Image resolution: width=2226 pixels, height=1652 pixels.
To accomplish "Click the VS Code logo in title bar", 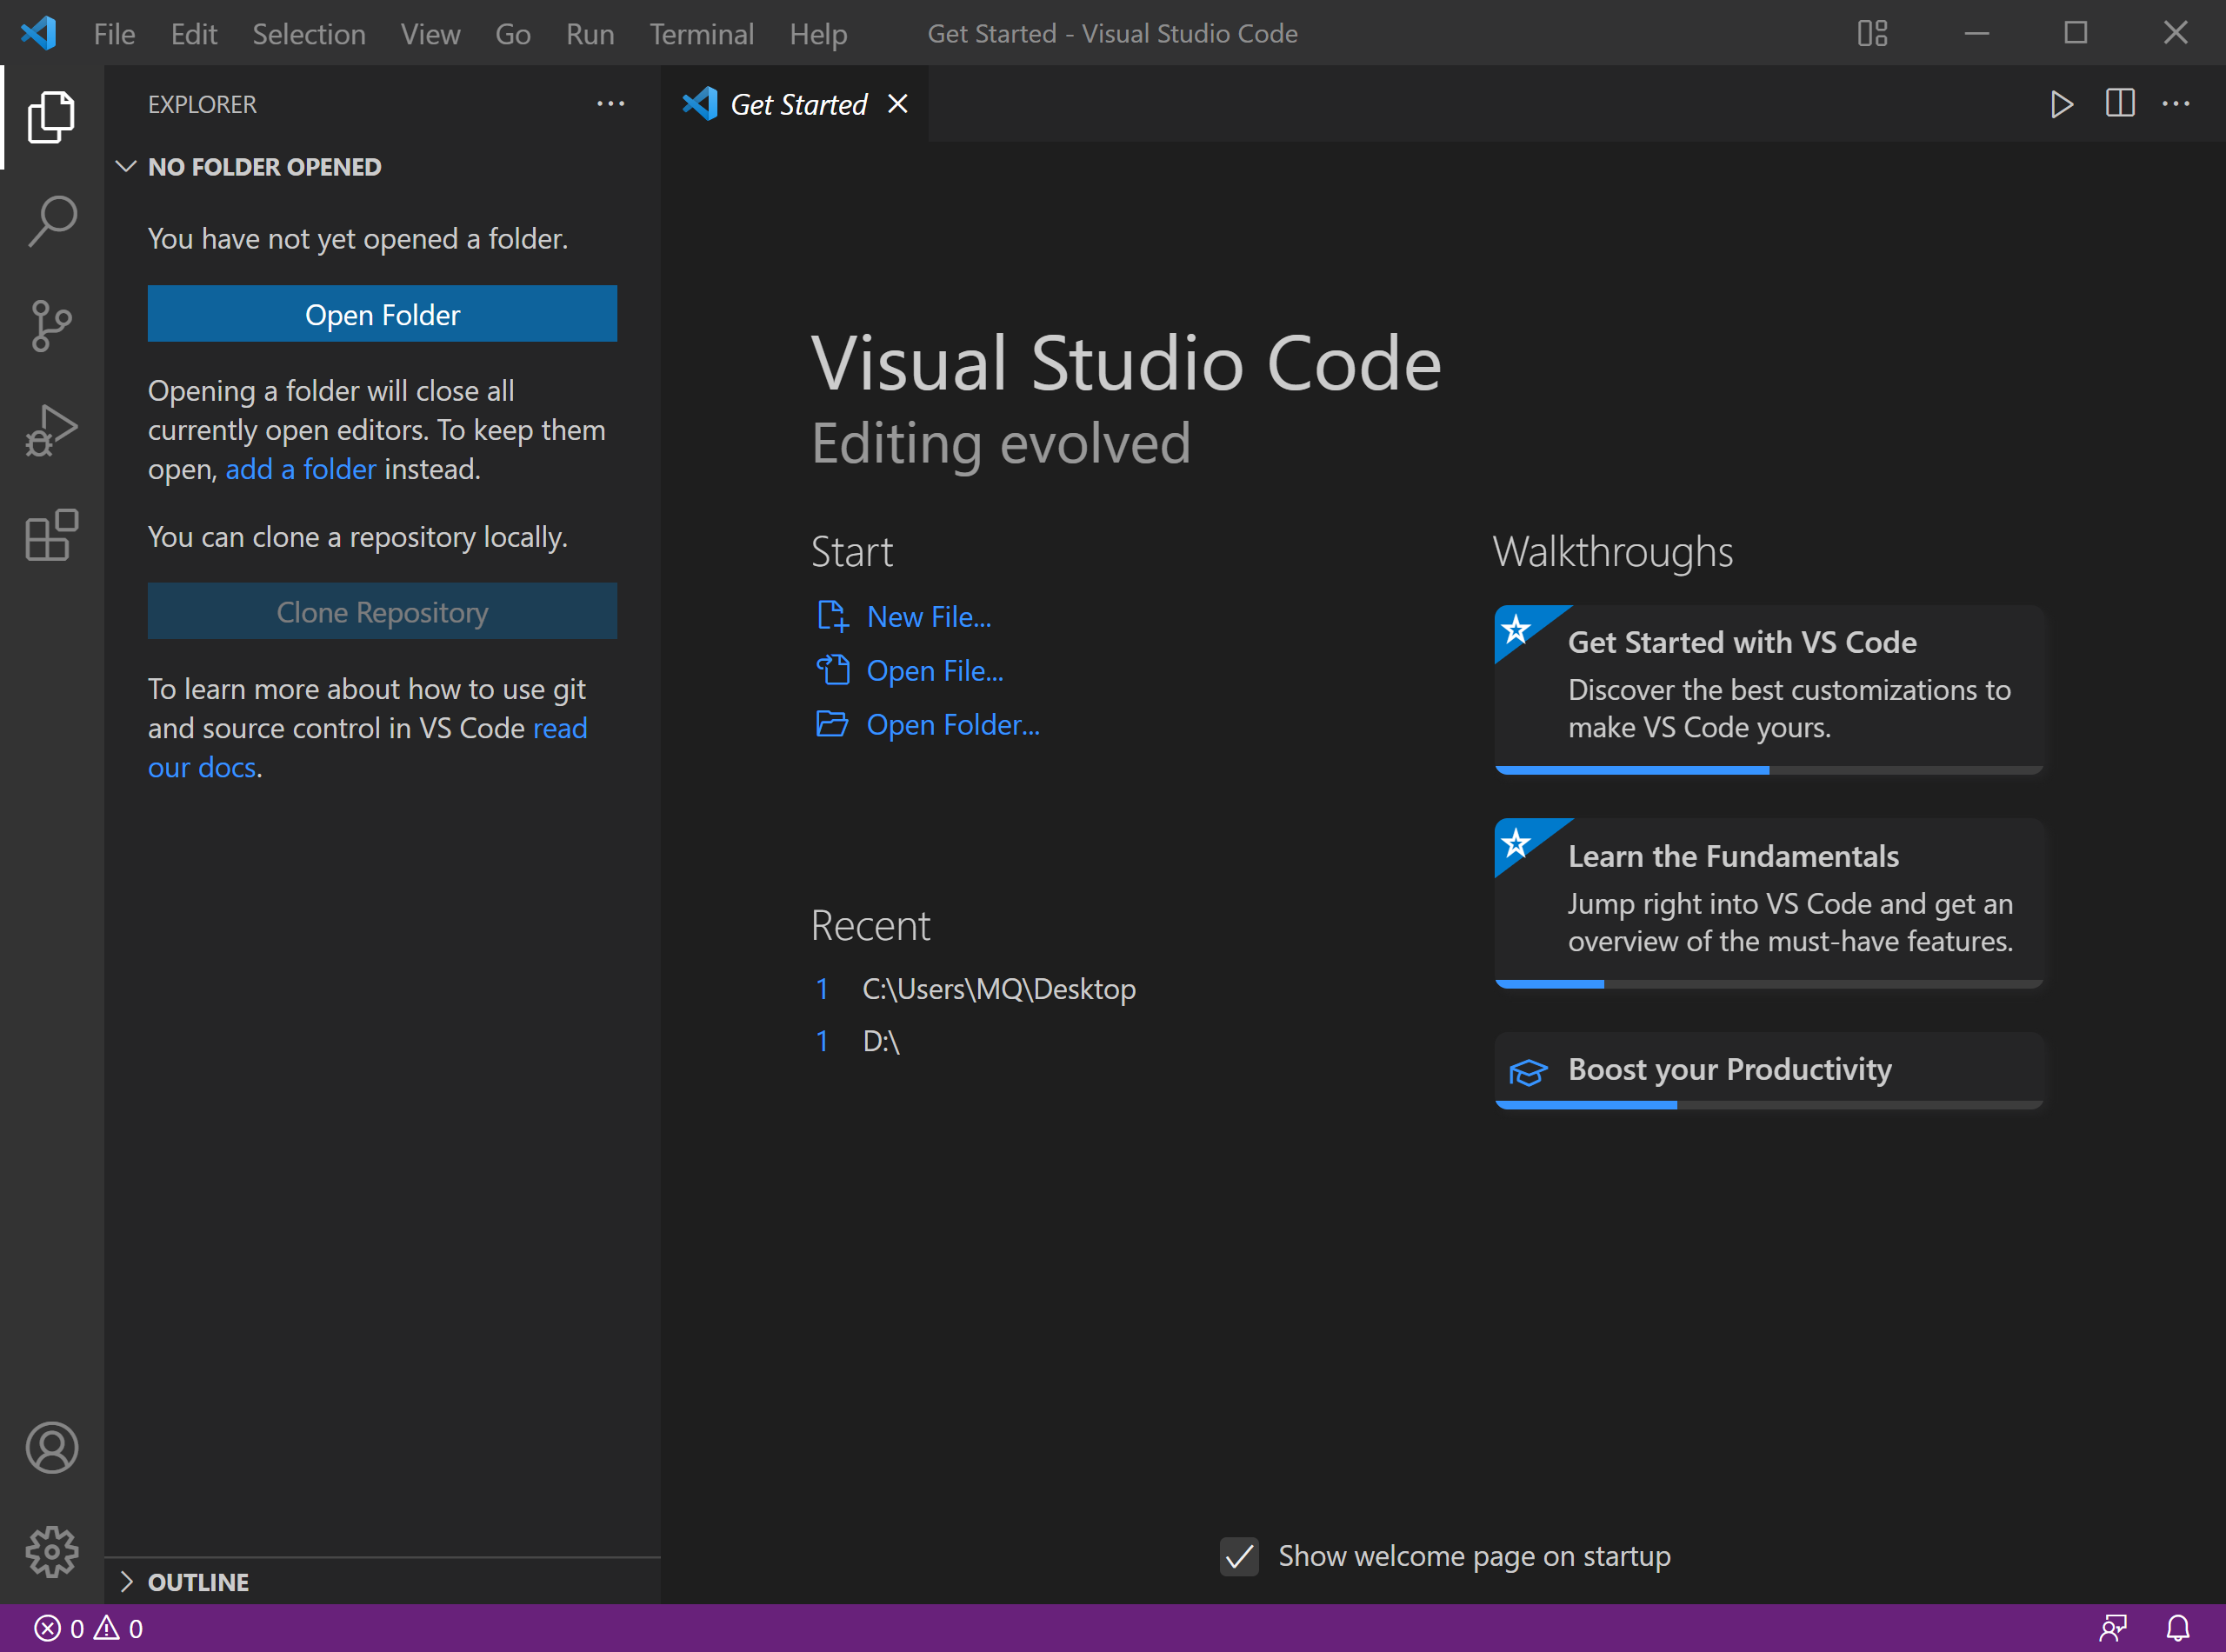I will point(38,33).
